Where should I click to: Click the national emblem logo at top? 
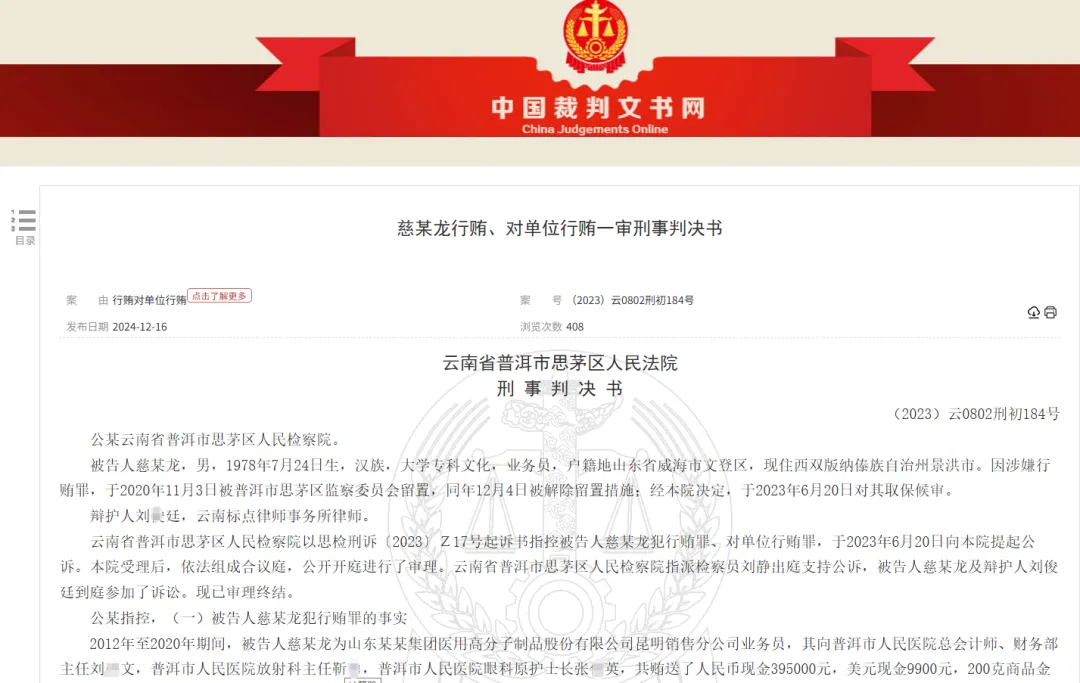[595, 33]
